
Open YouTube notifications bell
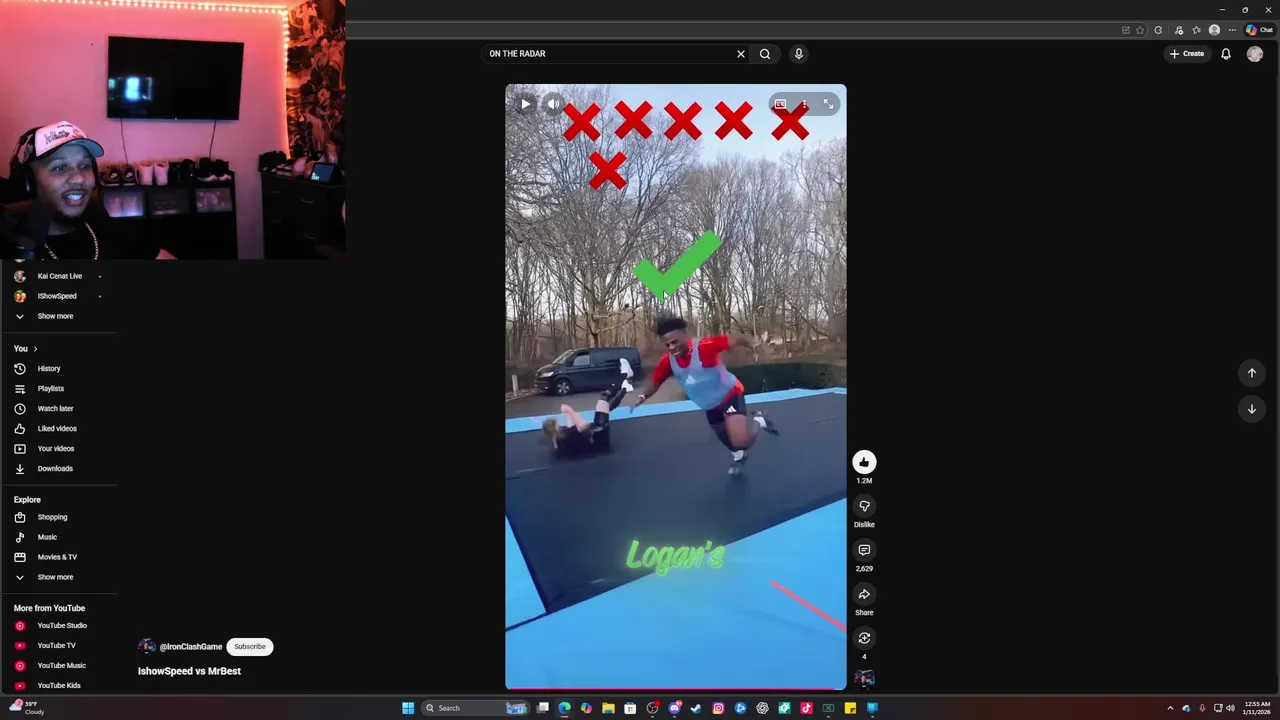pyautogui.click(x=1226, y=54)
